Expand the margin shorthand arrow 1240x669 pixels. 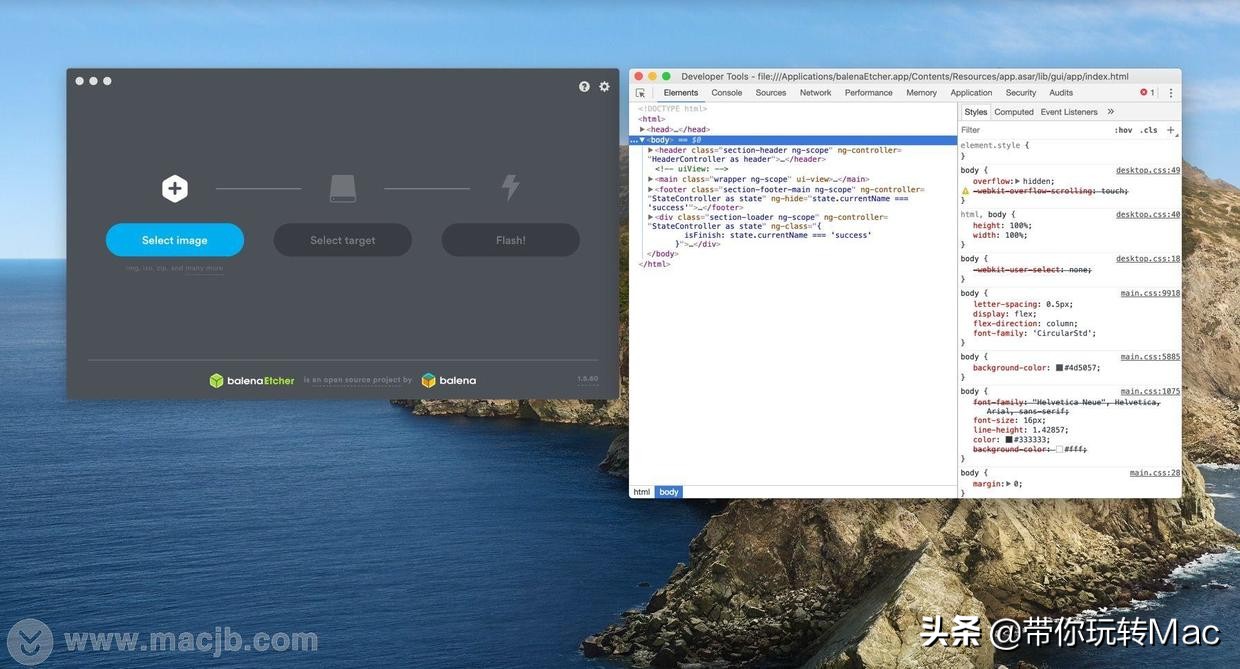point(1009,484)
